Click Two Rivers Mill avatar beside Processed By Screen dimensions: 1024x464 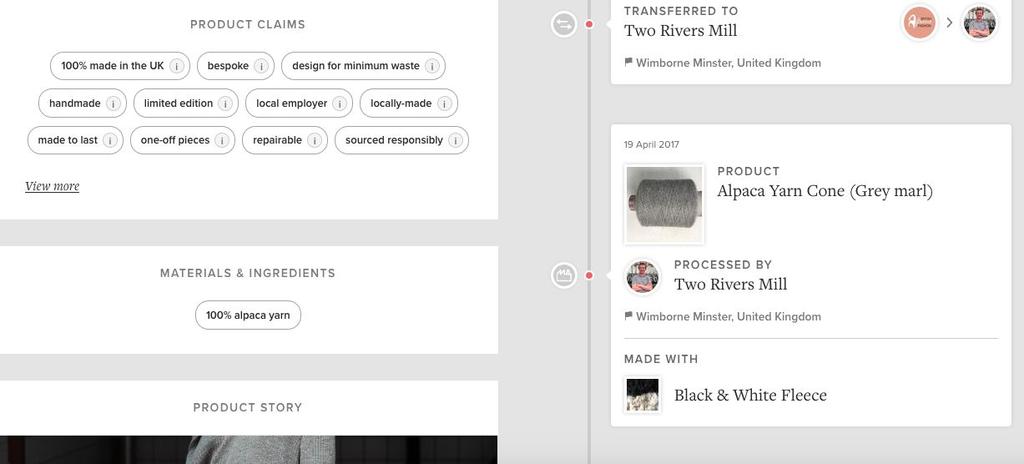click(x=642, y=276)
